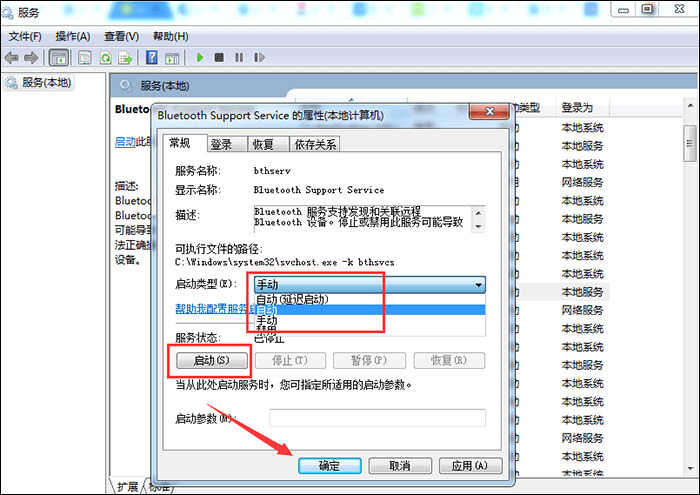Screen dimensions: 700x495
Task: Switch to the 依存关系 tab
Action: (x=315, y=144)
